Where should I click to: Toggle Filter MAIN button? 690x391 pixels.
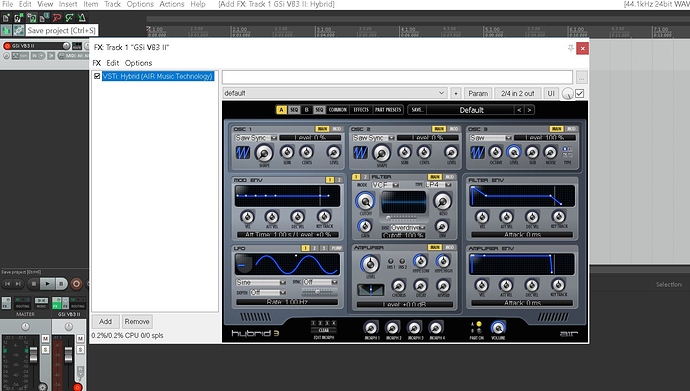pyautogui.click(x=435, y=177)
